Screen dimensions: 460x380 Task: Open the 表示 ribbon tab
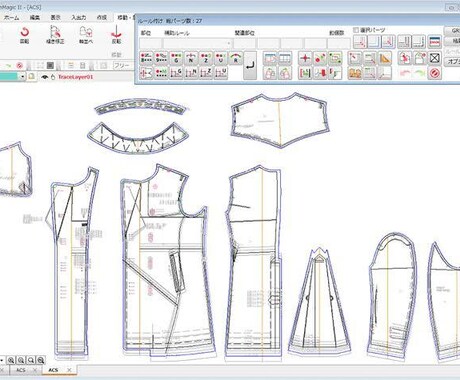55,18
